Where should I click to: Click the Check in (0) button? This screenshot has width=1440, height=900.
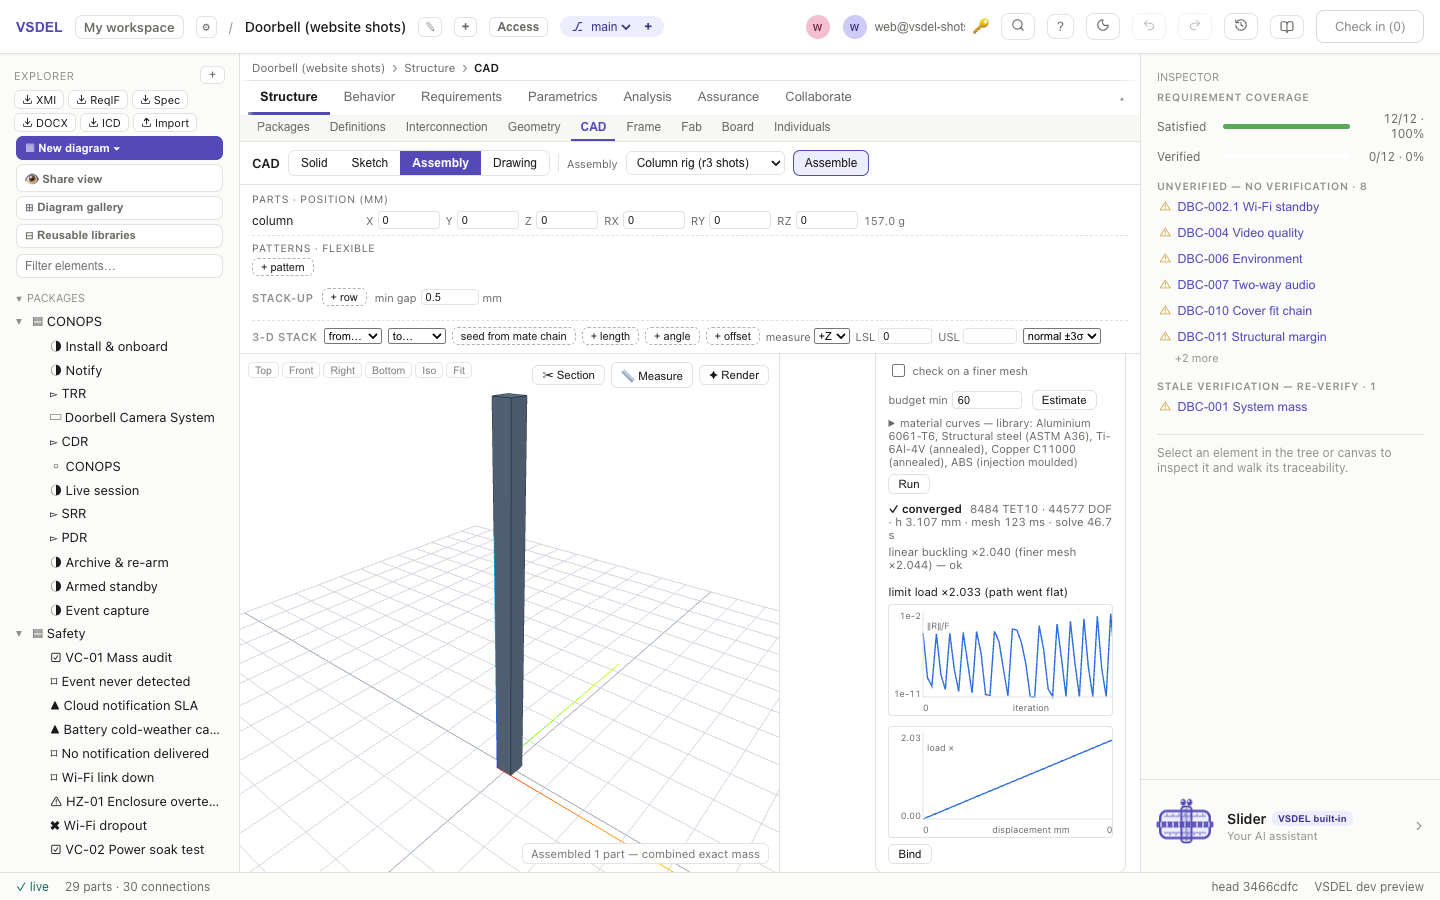[1370, 27]
